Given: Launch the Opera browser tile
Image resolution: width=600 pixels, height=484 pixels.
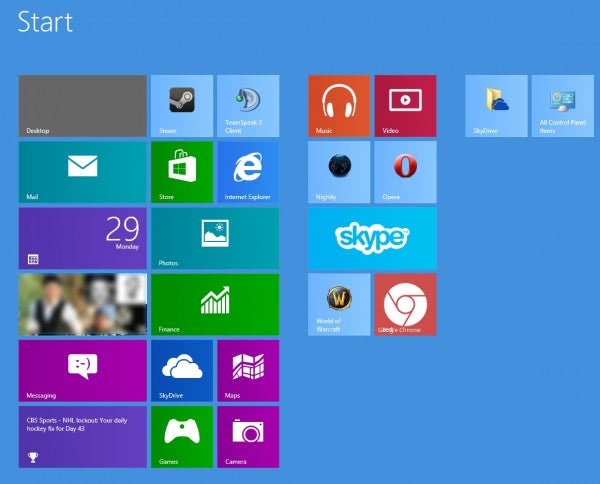Looking at the screenshot, I should [405, 172].
